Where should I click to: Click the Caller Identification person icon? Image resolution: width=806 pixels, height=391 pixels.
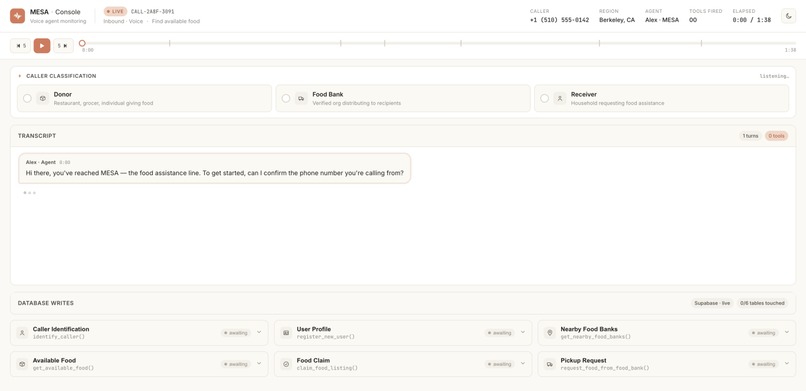point(22,333)
